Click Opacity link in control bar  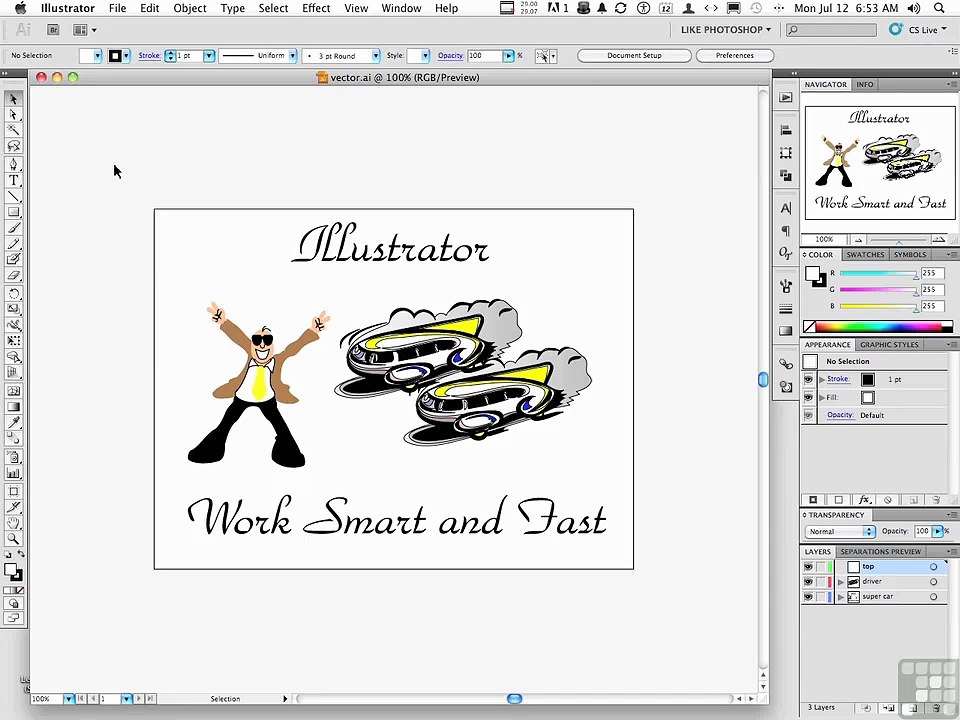[x=451, y=56]
